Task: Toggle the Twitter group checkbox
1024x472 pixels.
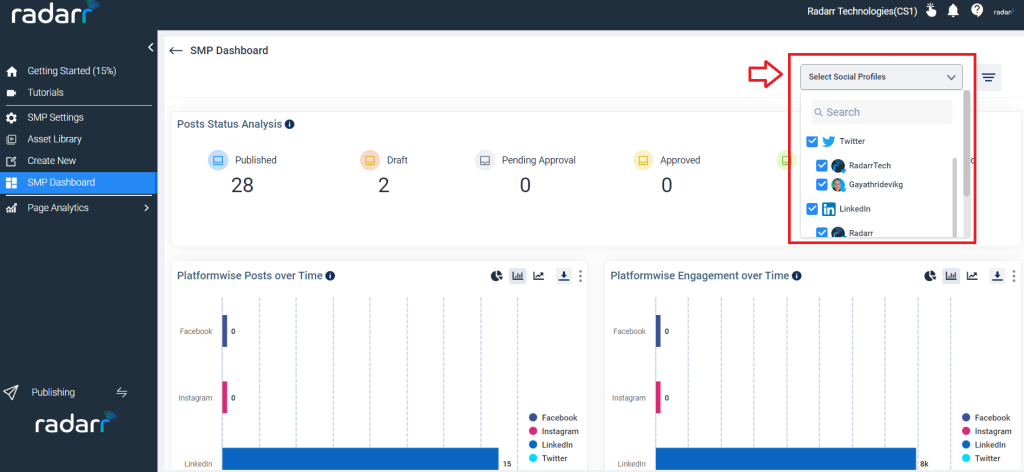Action: point(812,141)
